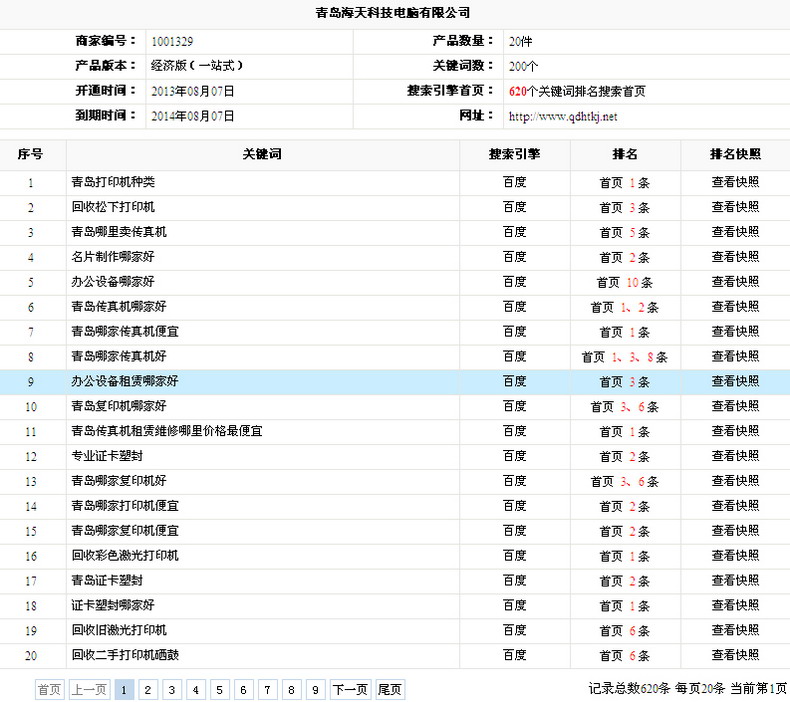Click 620个关键词排名搜索首页 text
790x702 pixels.
coord(577,91)
